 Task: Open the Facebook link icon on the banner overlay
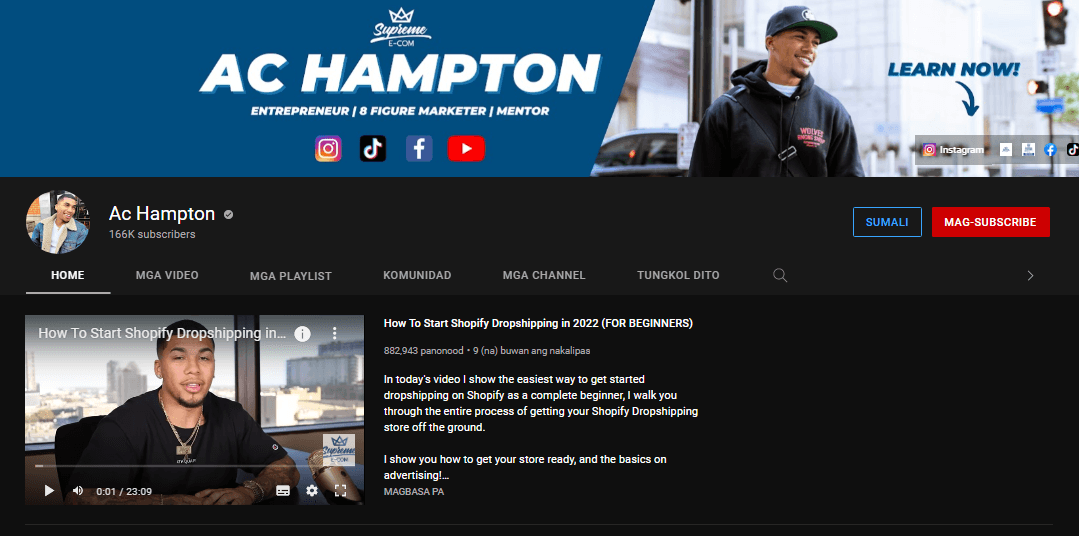tap(1050, 149)
